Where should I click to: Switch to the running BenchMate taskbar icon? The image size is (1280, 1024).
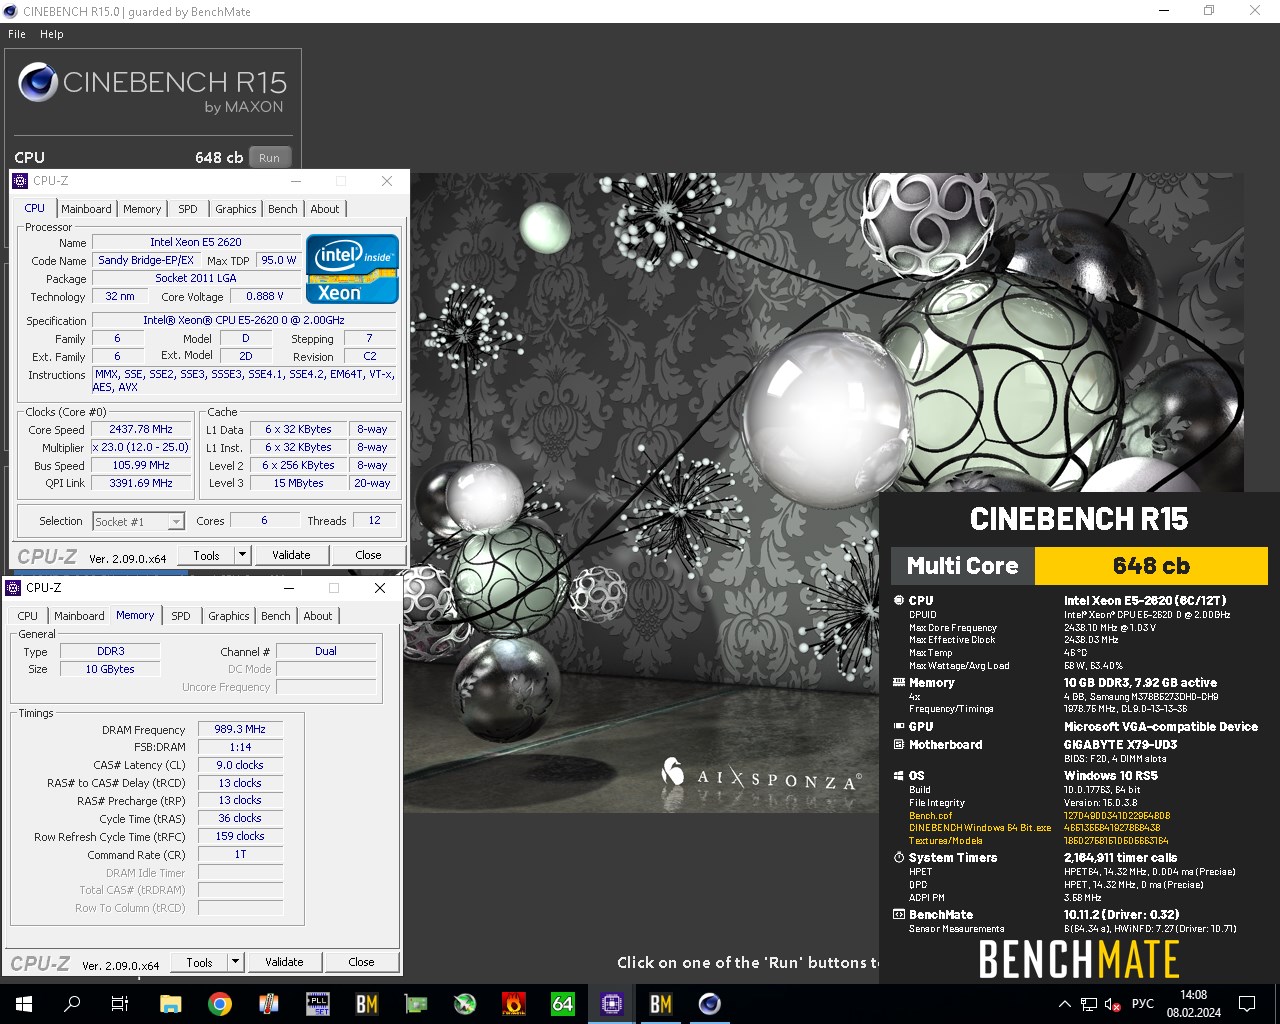click(x=661, y=1004)
